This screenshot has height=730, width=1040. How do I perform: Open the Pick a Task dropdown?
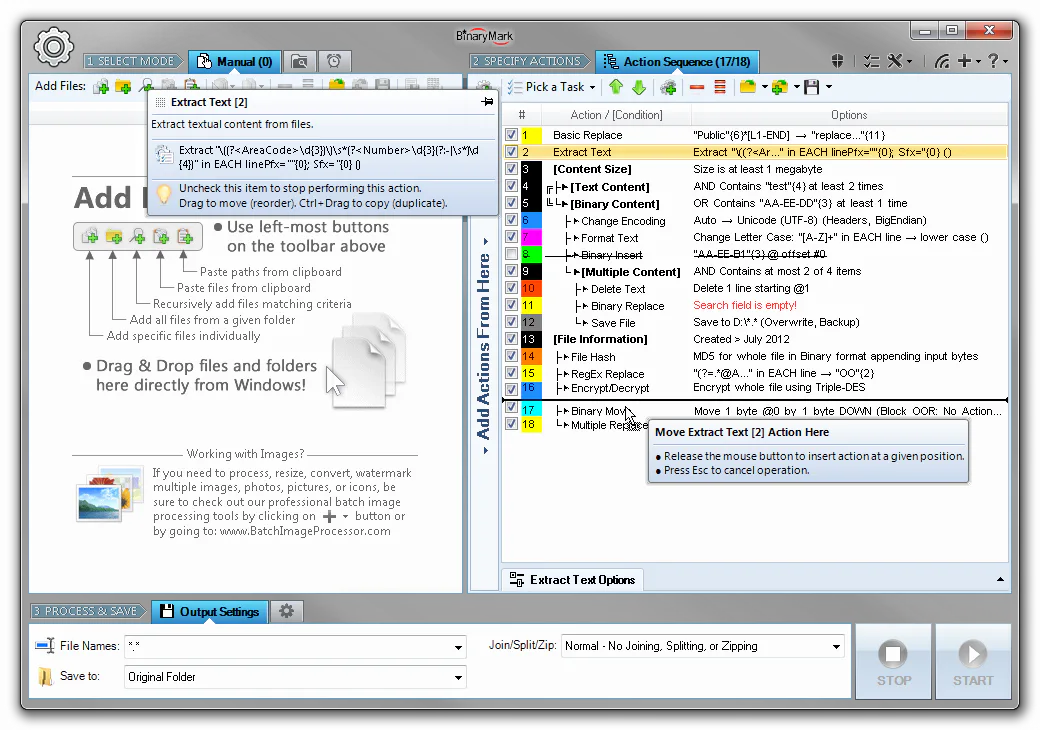coord(552,87)
